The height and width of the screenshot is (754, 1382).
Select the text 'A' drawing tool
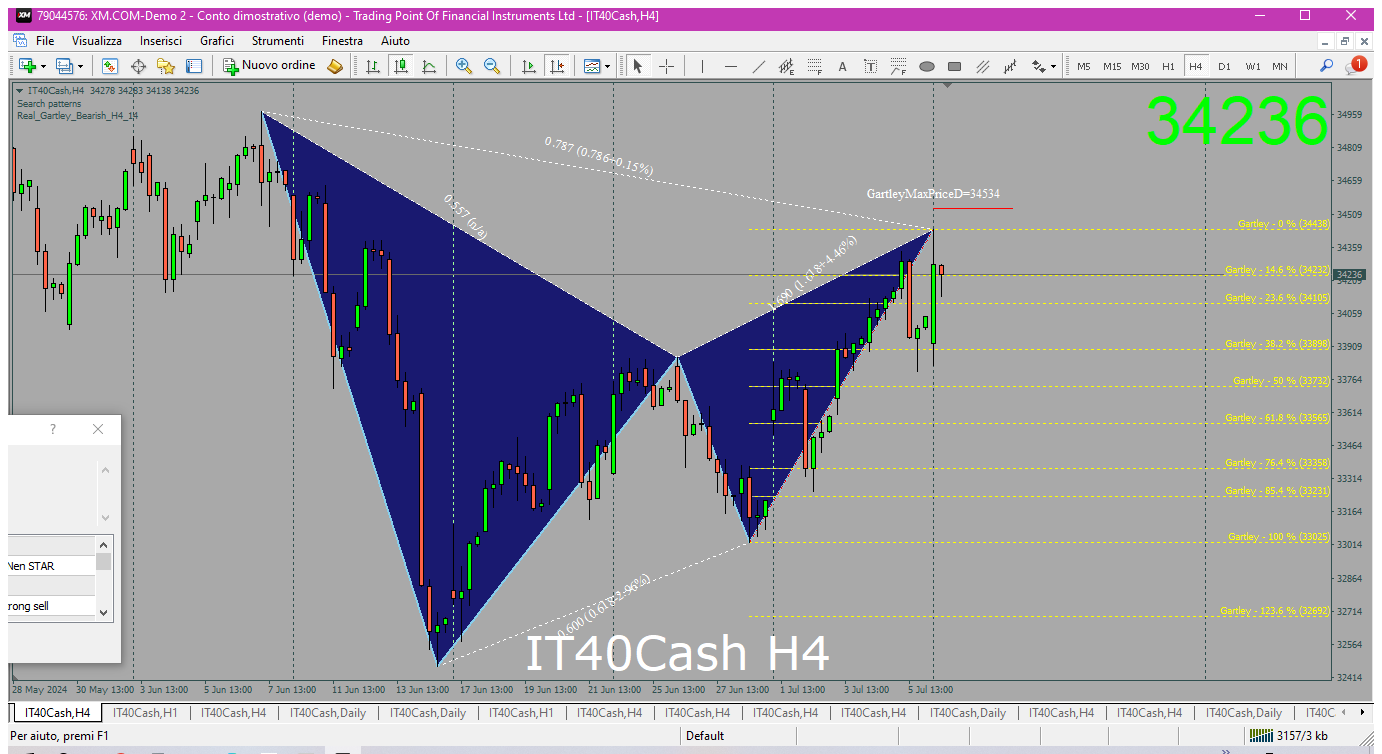click(x=843, y=66)
